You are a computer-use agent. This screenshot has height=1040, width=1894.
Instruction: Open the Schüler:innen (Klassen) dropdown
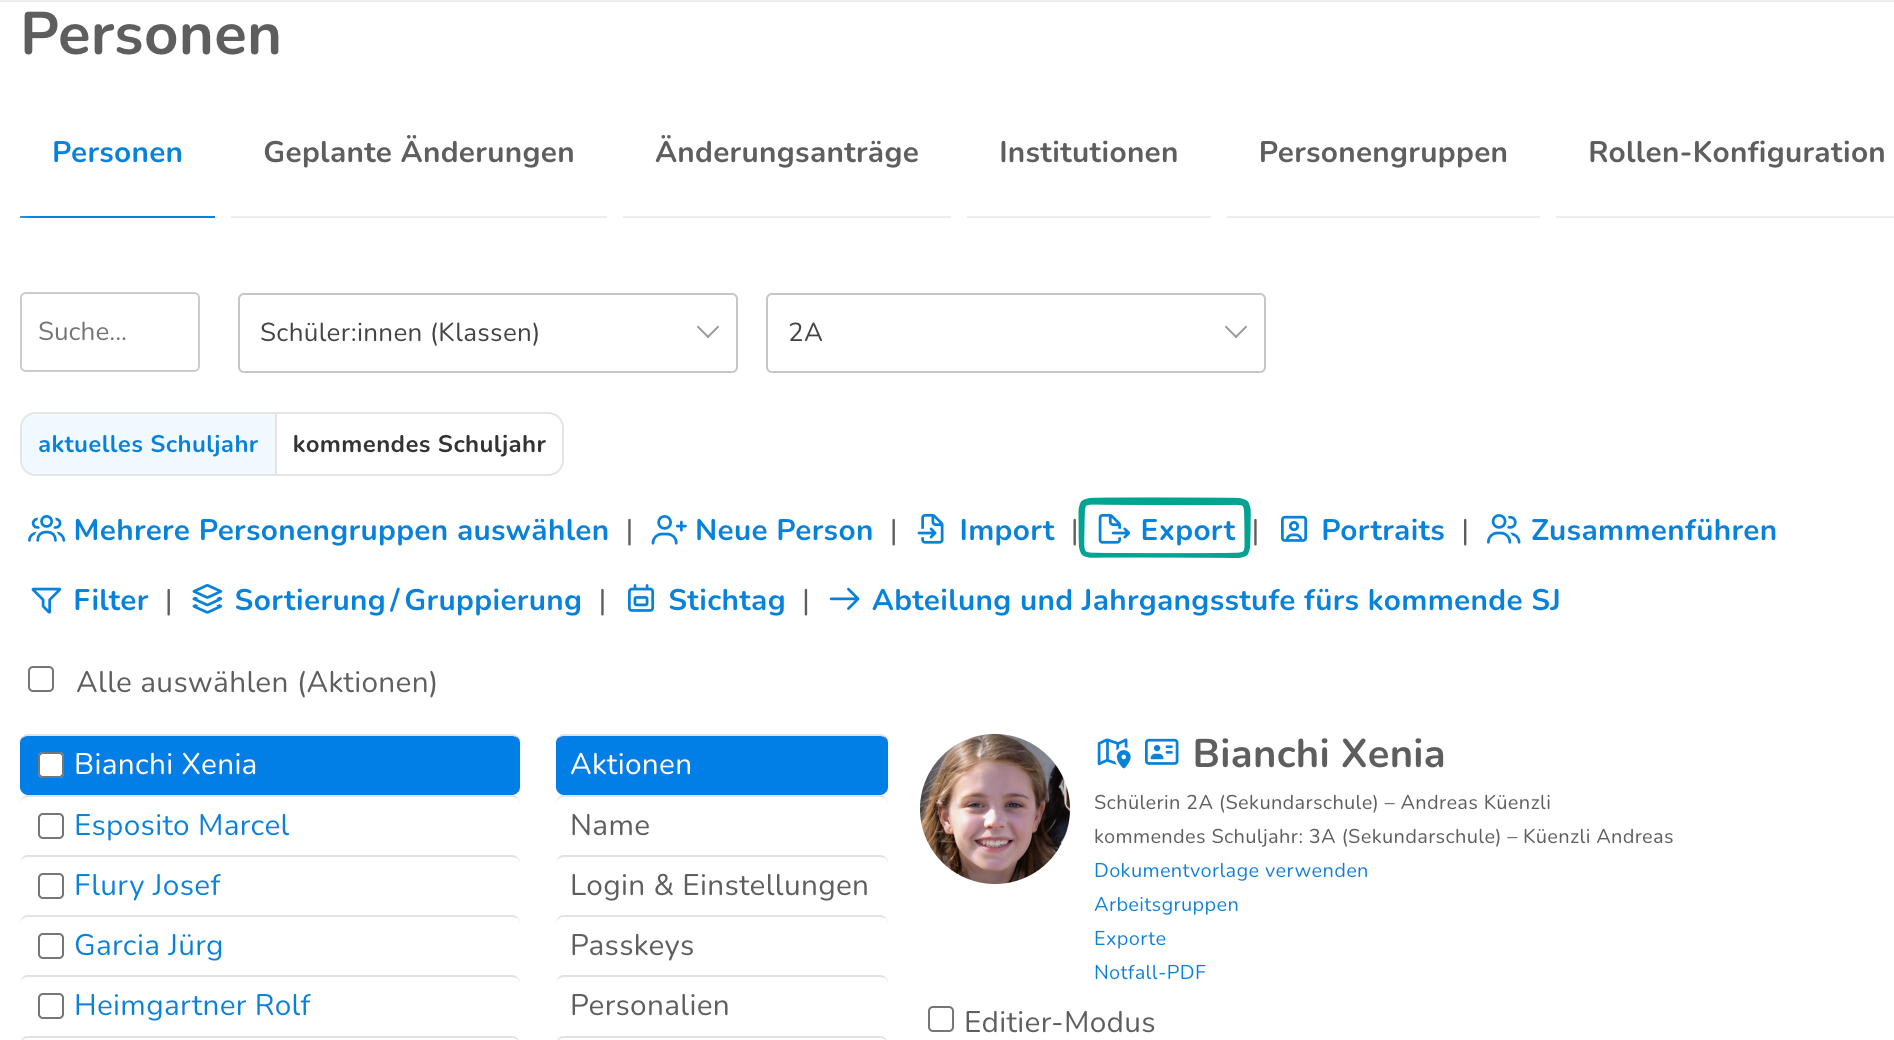point(488,333)
